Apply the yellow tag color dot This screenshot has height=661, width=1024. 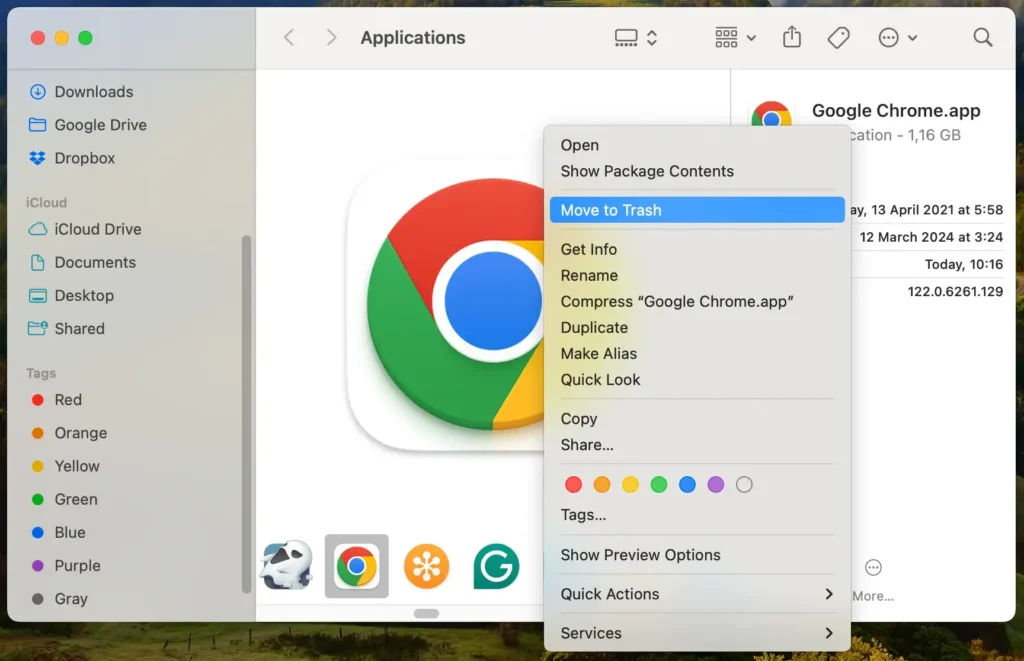click(630, 485)
